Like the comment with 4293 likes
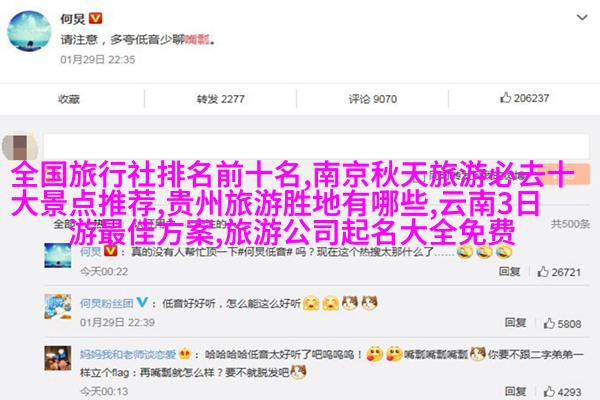 (x=562, y=392)
